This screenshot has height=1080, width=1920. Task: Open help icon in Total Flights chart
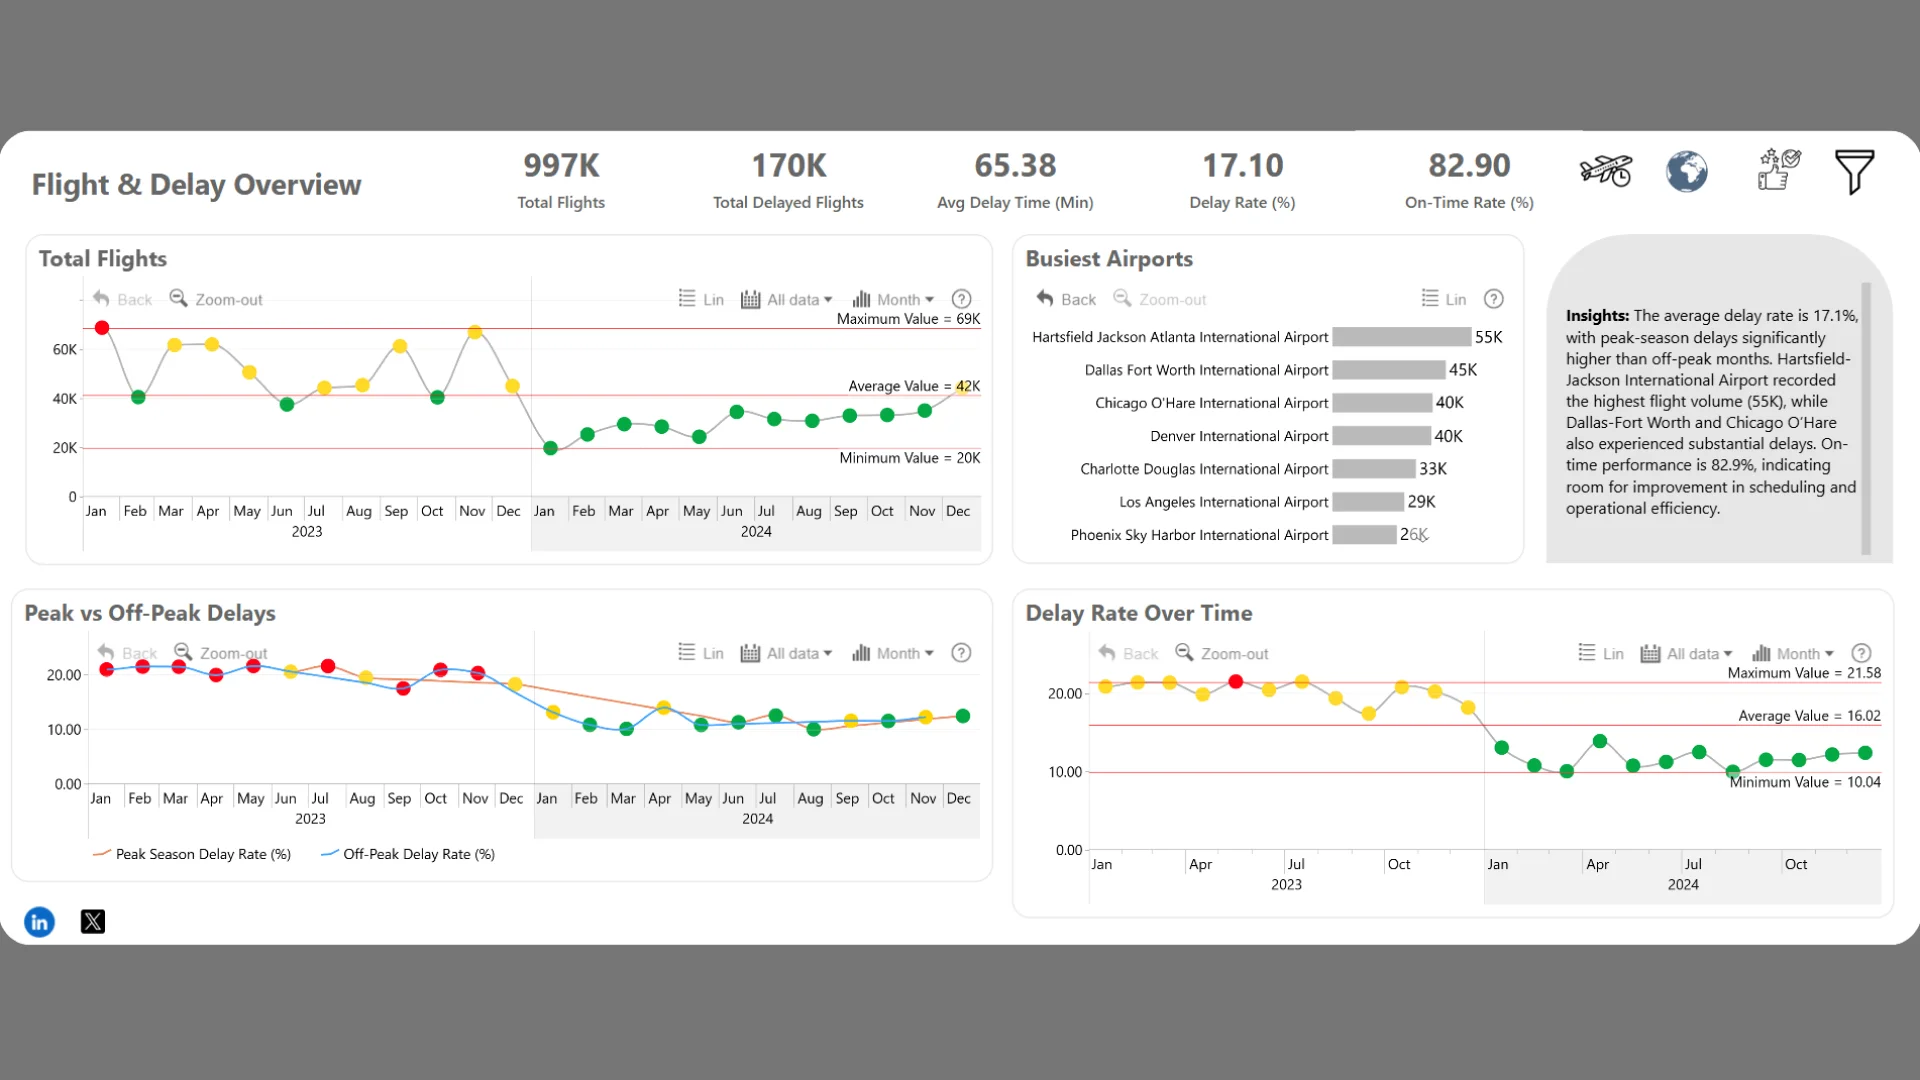click(961, 299)
